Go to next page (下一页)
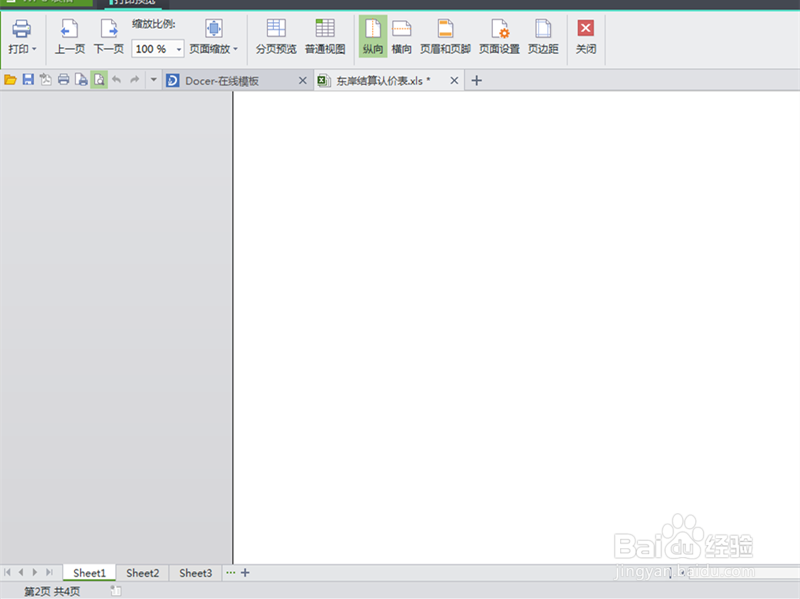 [109, 36]
